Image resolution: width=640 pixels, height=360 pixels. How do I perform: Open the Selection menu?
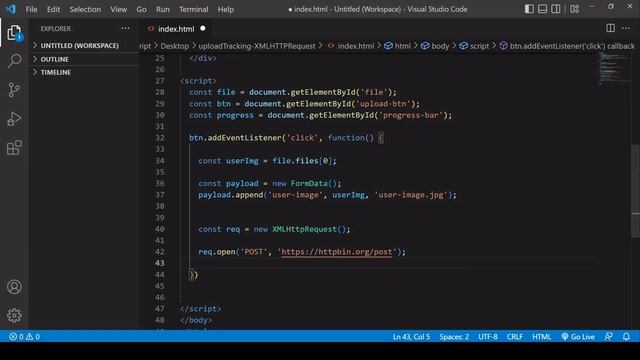pos(85,9)
